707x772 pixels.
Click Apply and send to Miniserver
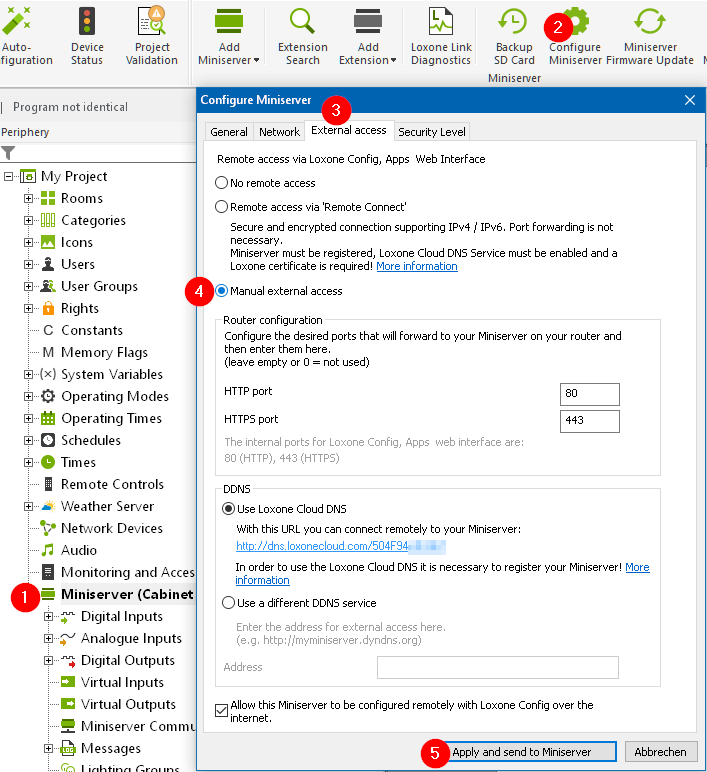[521, 752]
